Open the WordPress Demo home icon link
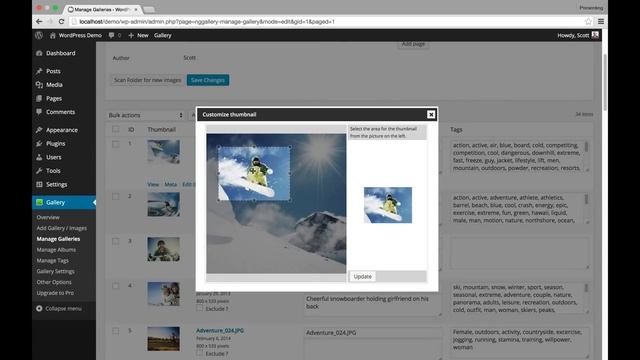The height and width of the screenshot is (360, 640). click(x=53, y=36)
